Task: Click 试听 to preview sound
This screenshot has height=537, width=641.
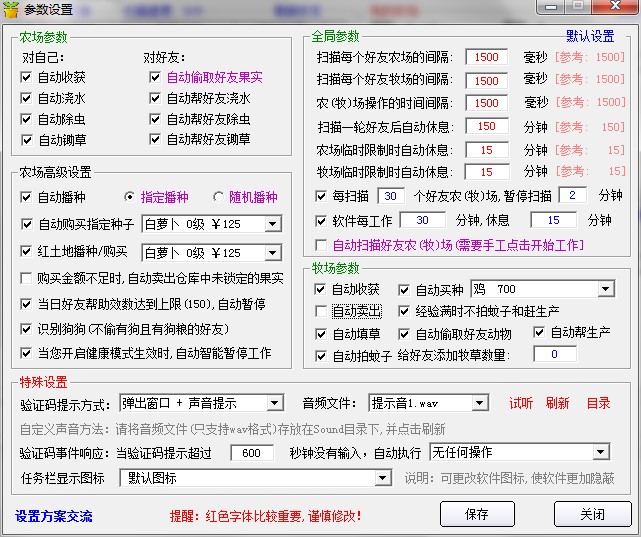Action: click(x=521, y=403)
